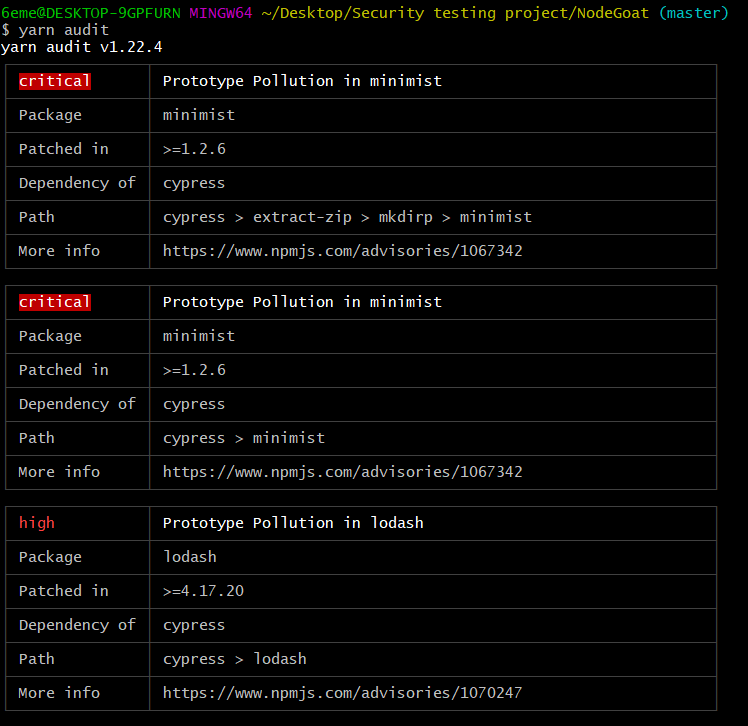Click the '>=4.17.20' patched version
The image size is (748, 726).
point(203,591)
